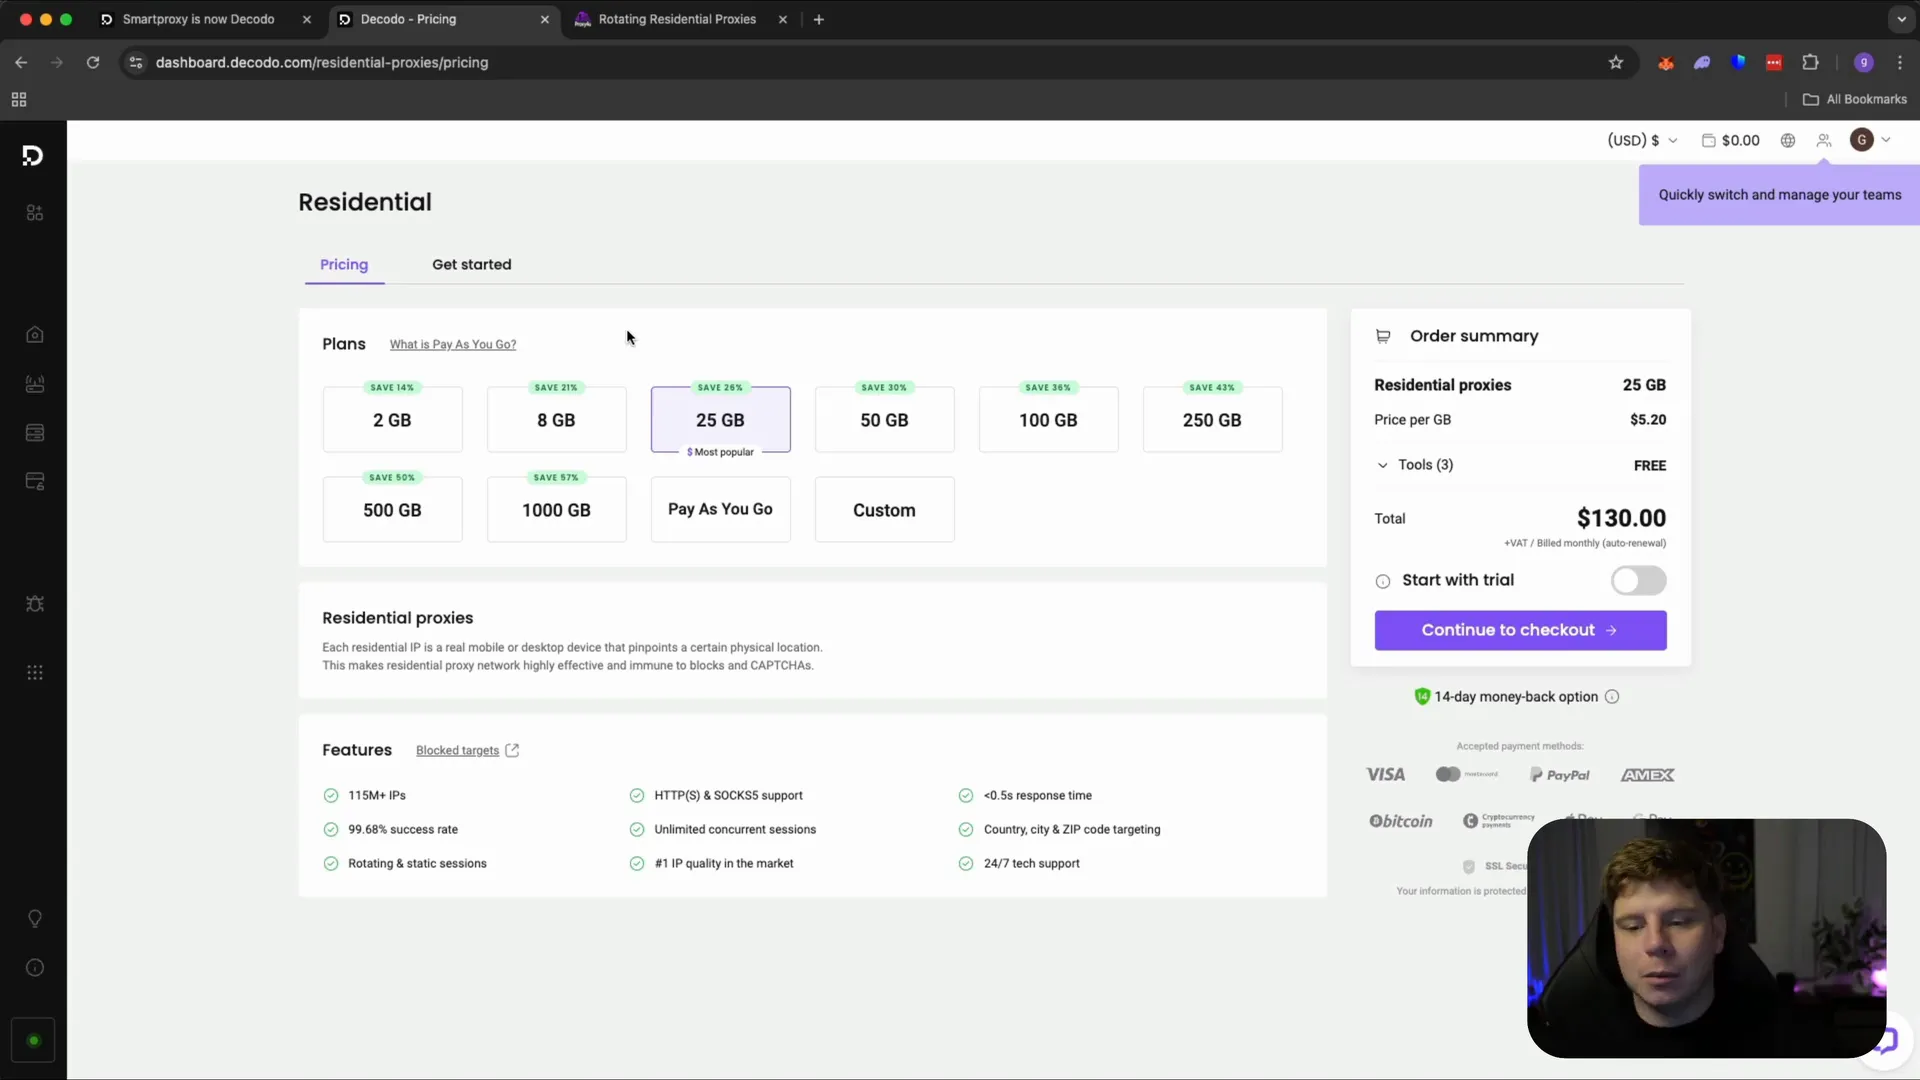Switch to the Smartproxy is now Decodo browser tab

[x=207, y=19]
